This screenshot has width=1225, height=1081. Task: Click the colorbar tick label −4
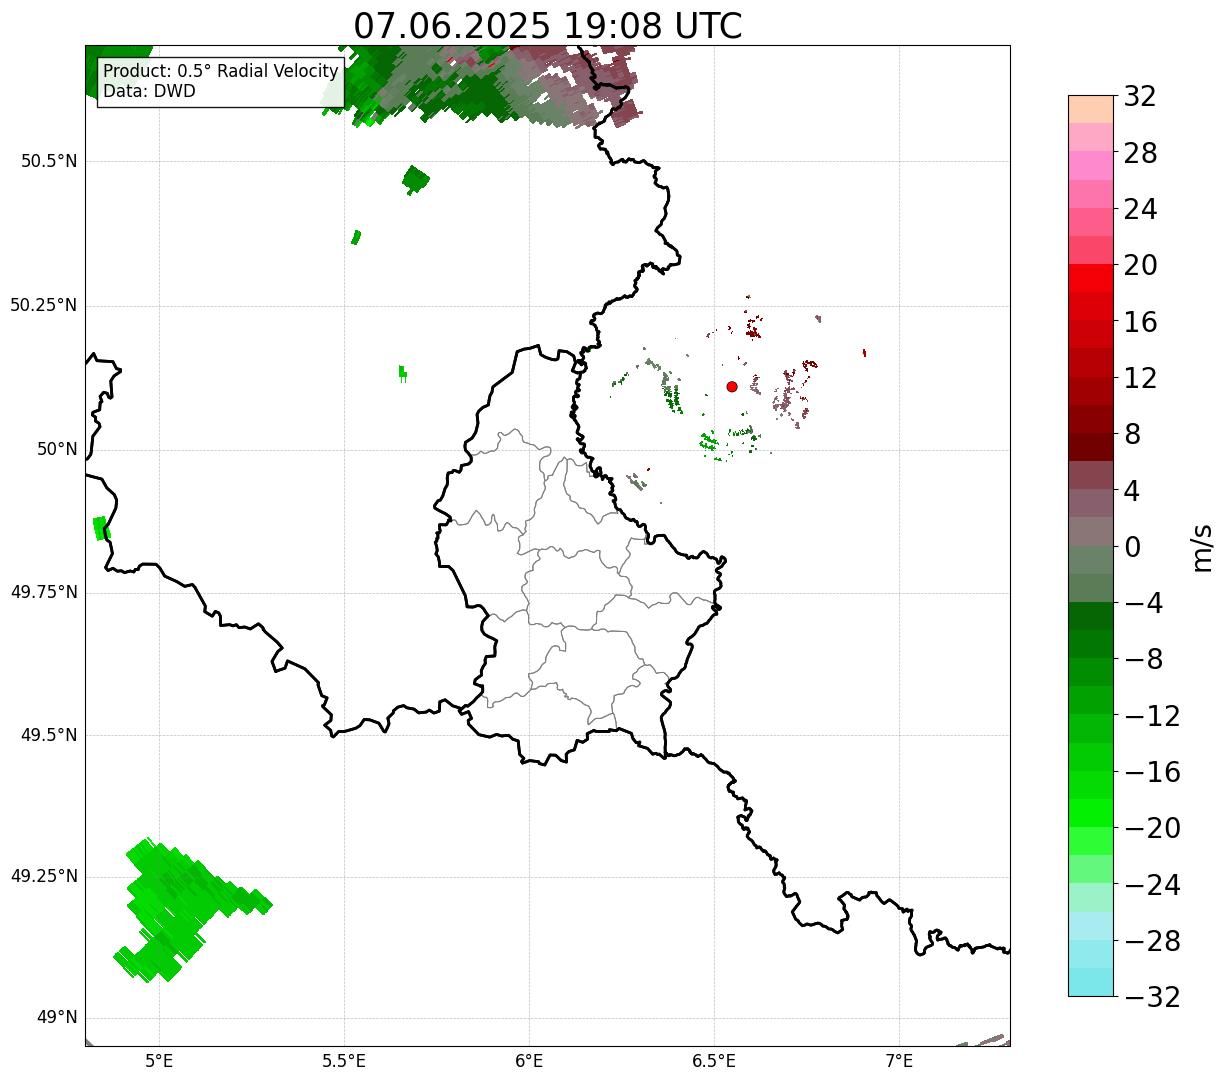pos(1143,603)
